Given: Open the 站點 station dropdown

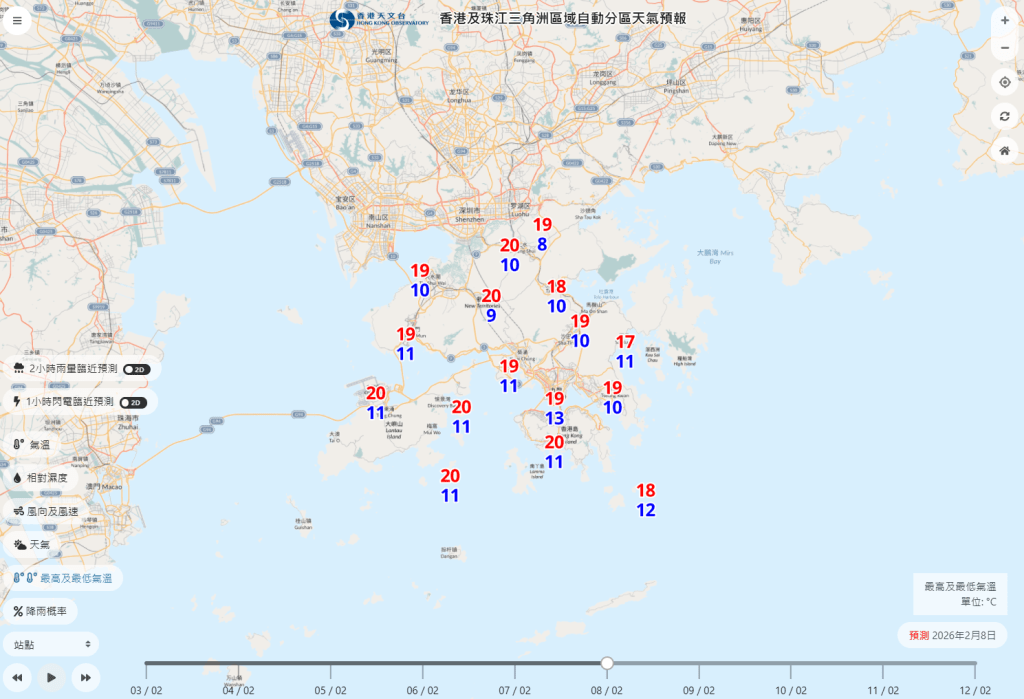Looking at the screenshot, I should coord(38,644).
